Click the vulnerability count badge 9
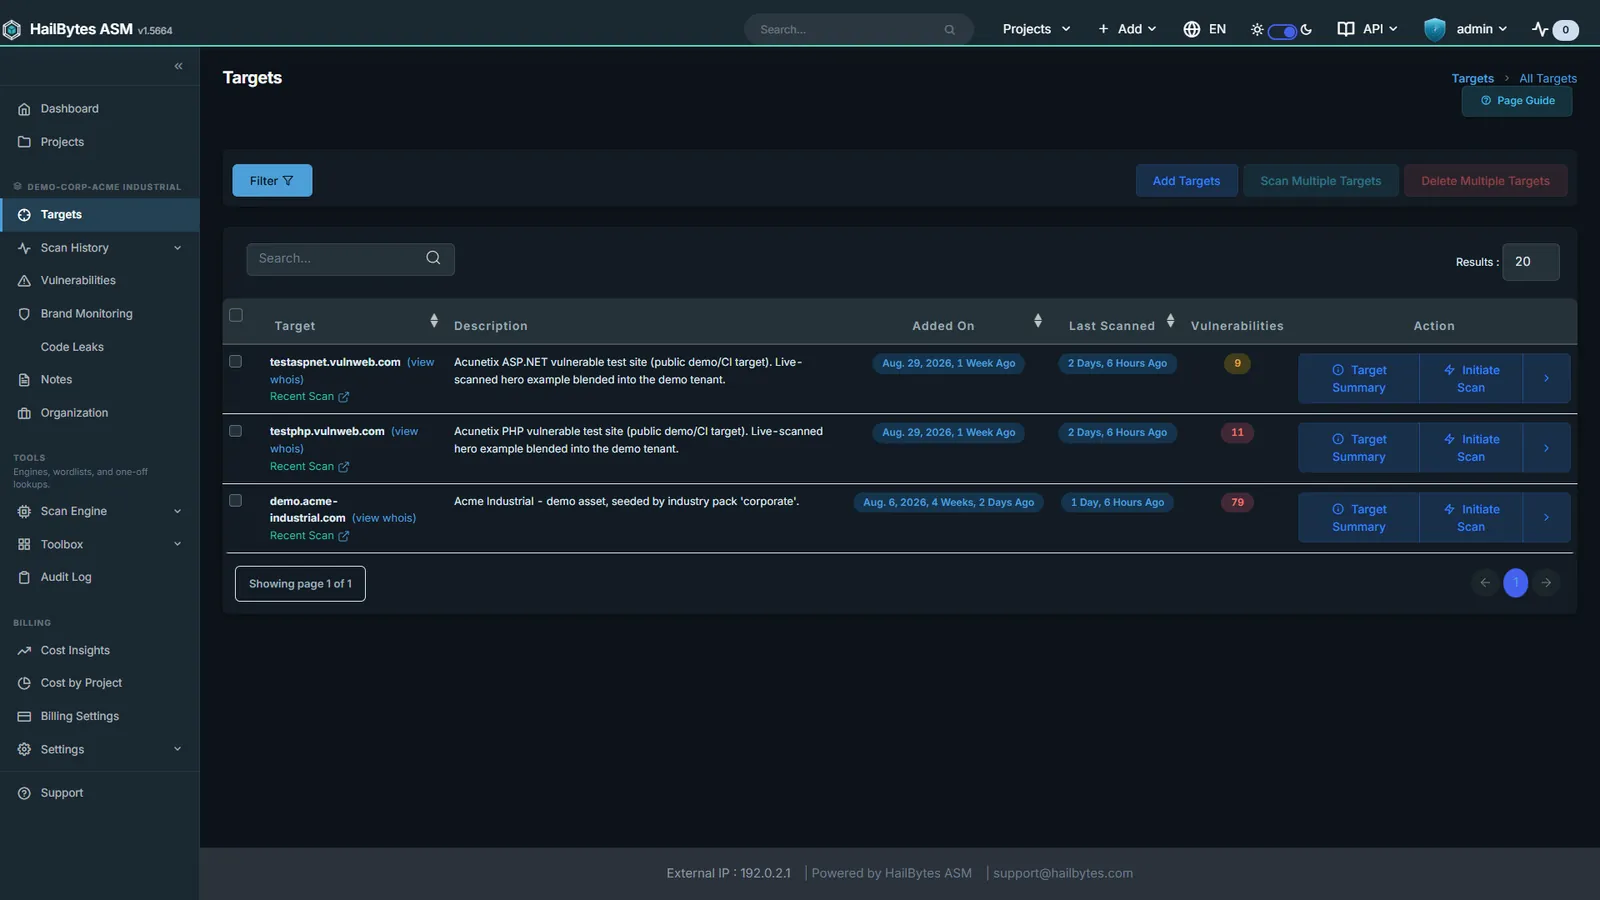Viewport: 1600px width, 900px height. (x=1237, y=364)
